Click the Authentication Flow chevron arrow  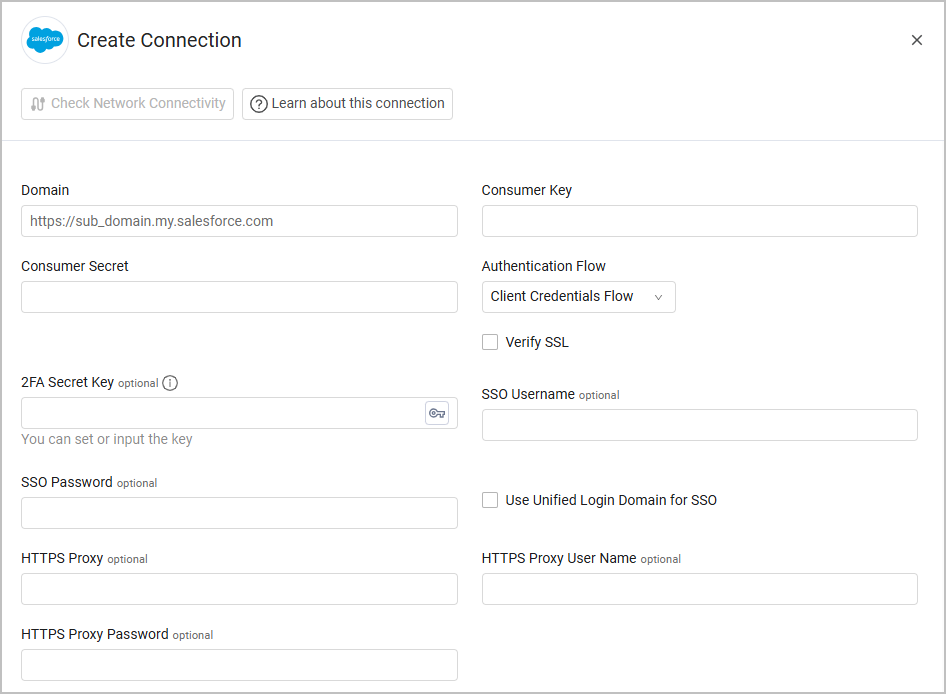pyautogui.click(x=658, y=297)
